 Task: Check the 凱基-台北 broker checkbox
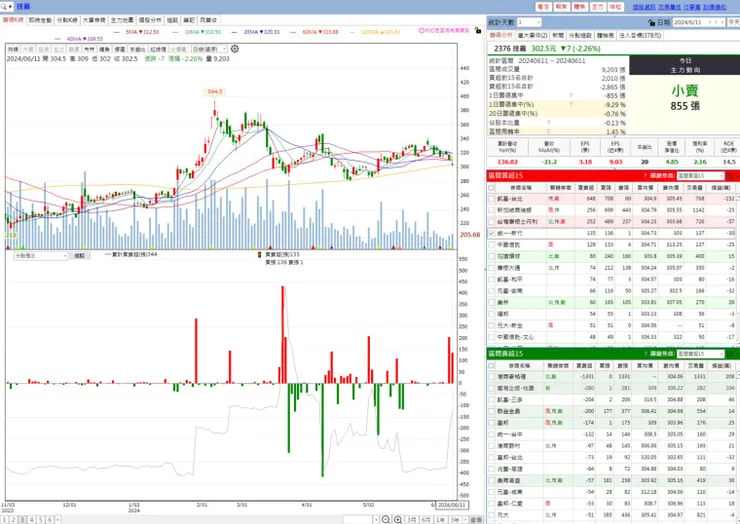point(491,199)
